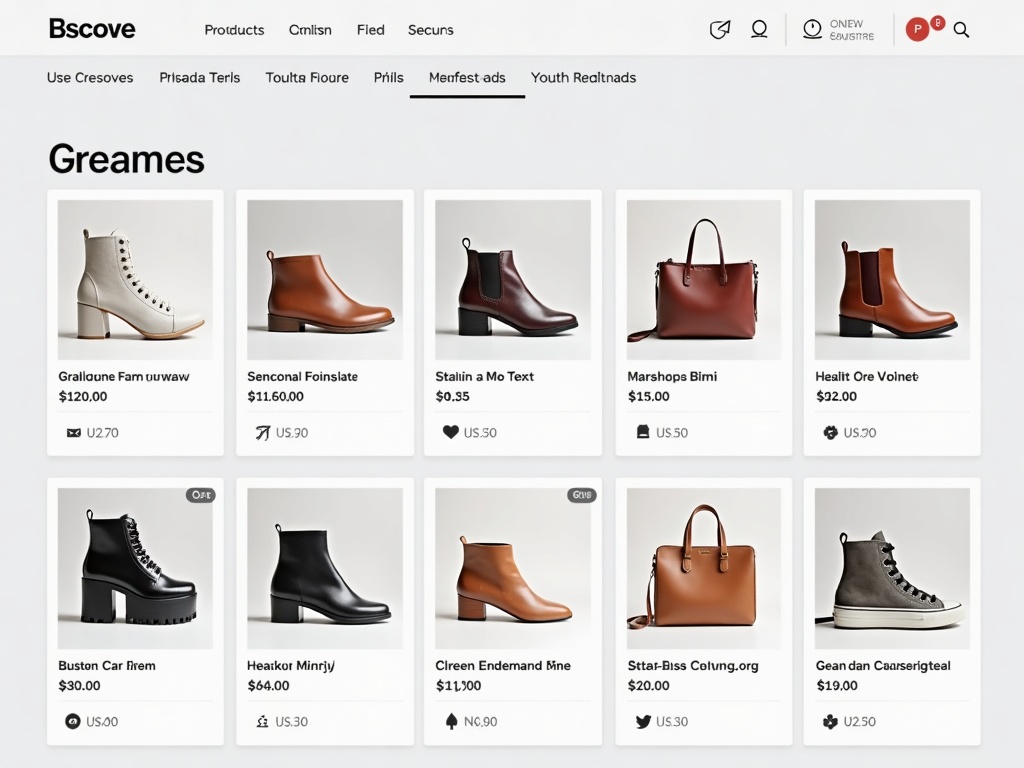The width and height of the screenshot is (1024, 768).
Task: Open the Stalin a Mo Text boot image
Action: coord(513,280)
